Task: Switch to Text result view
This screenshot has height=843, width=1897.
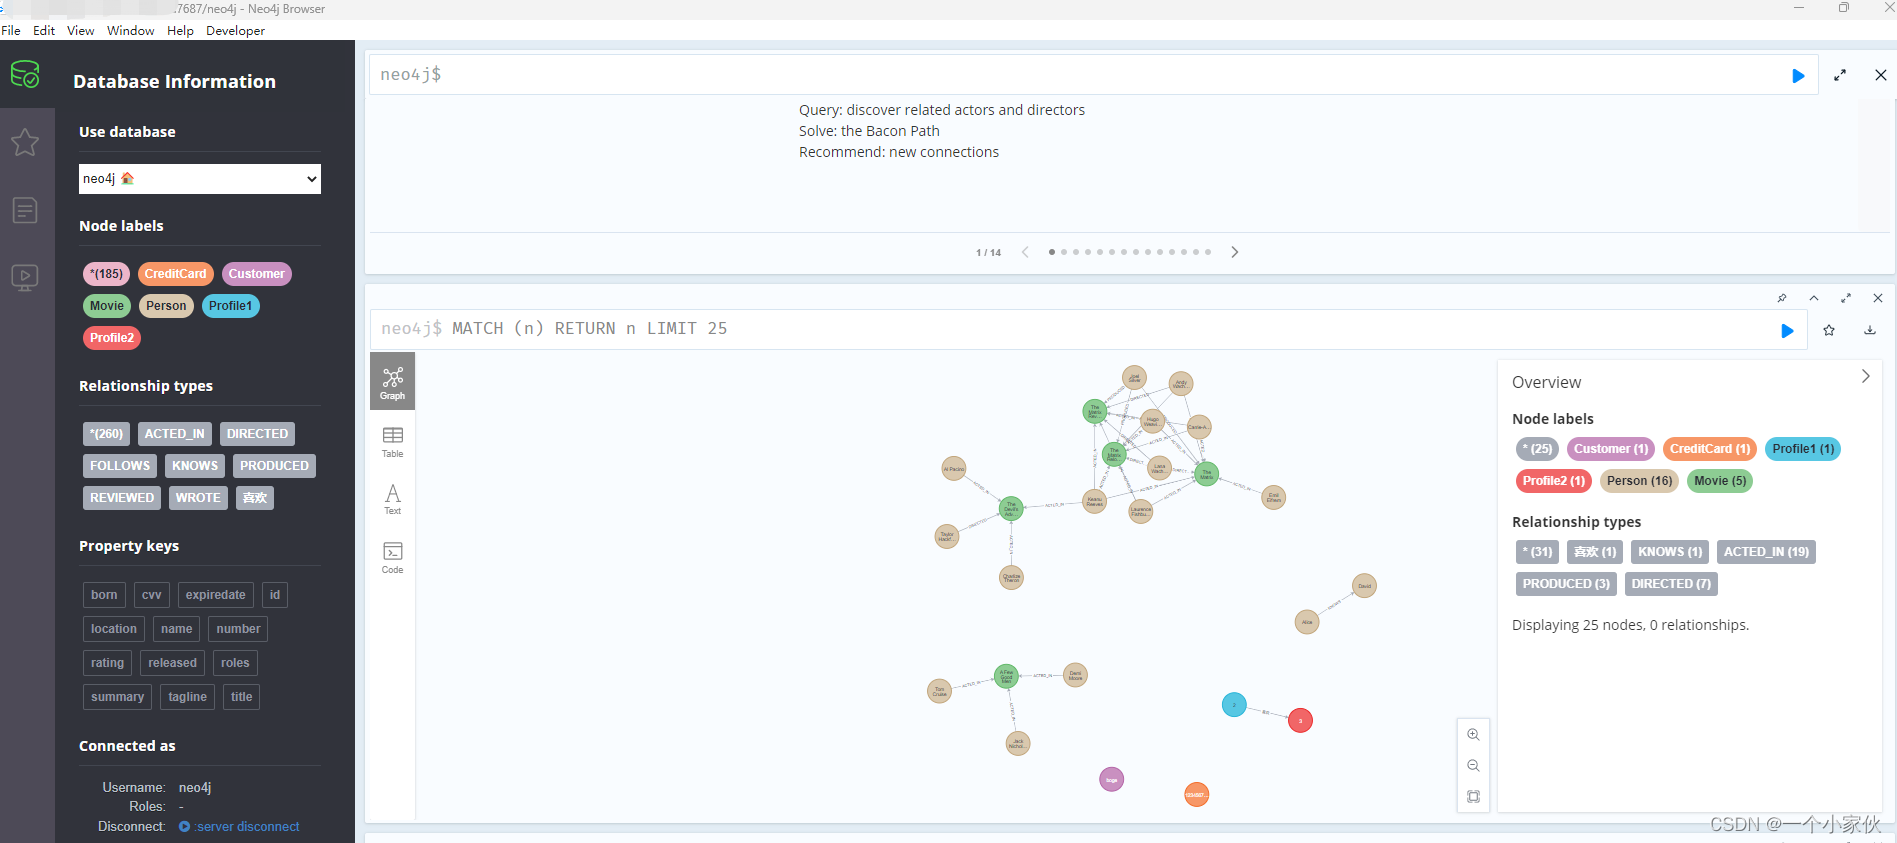Action: (392, 499)
